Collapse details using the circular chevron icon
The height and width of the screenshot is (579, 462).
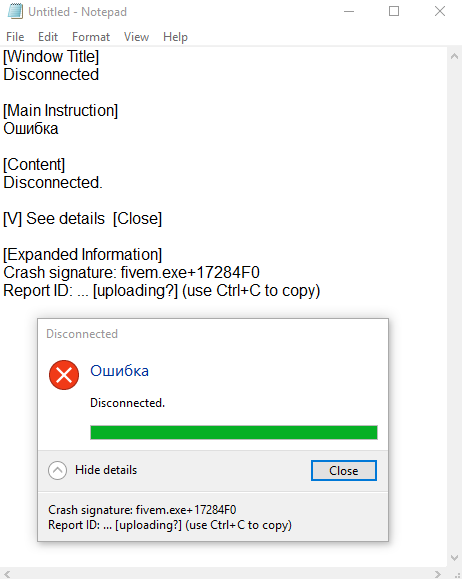[x=57, y=470]
